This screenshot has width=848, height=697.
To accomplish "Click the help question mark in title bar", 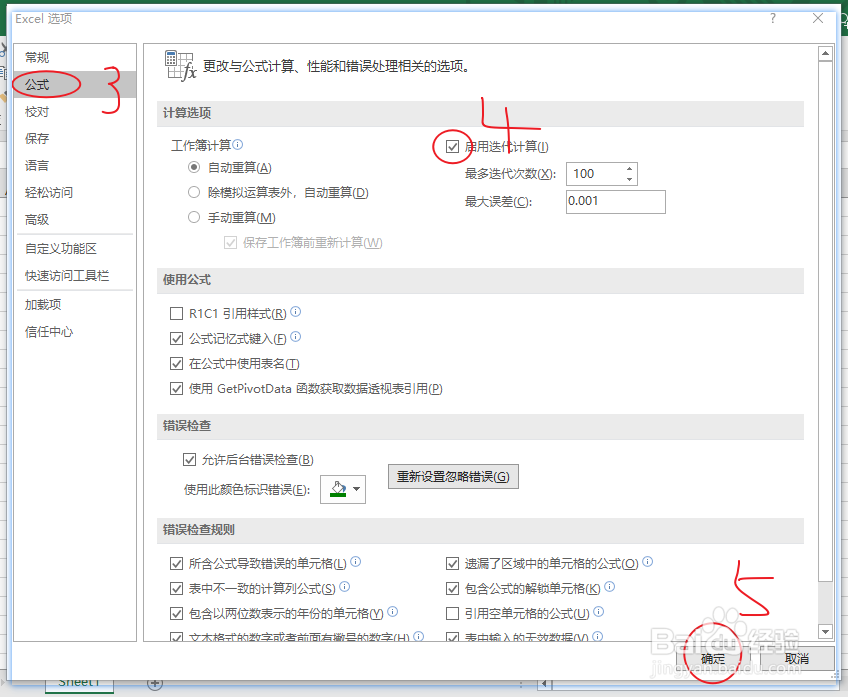I will (773, 18).
